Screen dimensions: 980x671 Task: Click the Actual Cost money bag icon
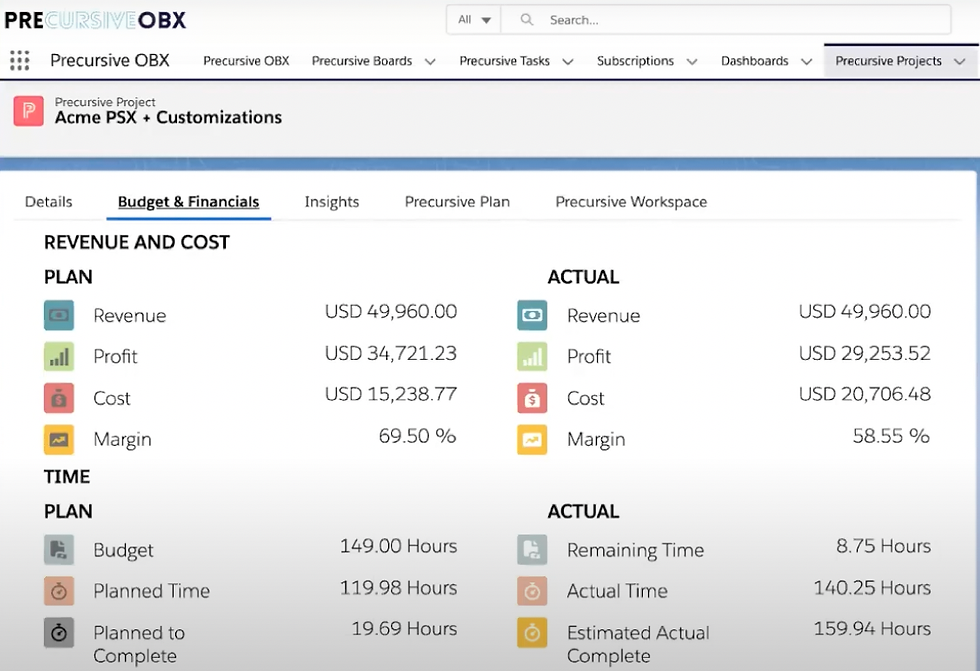(532, 398)
